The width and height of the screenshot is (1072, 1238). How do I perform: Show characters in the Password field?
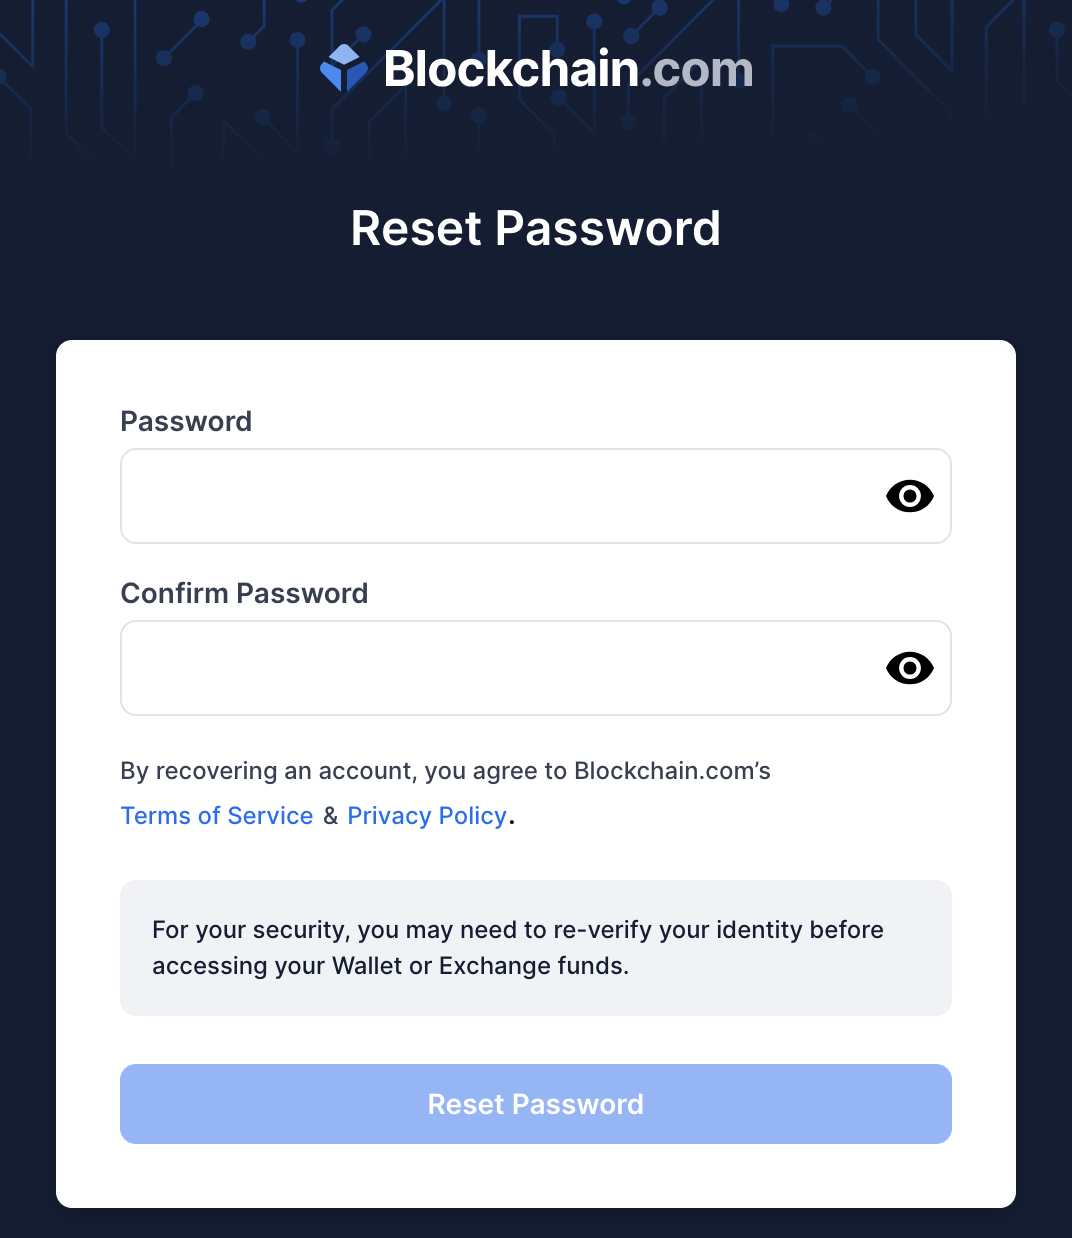tap(909, 496)
